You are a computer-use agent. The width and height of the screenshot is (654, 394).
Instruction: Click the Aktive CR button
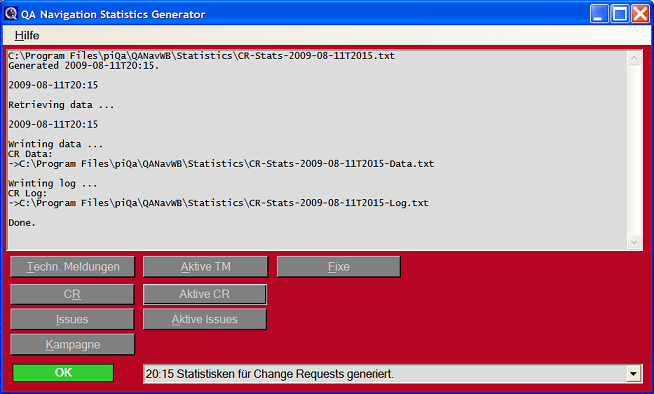pos(205,294)
